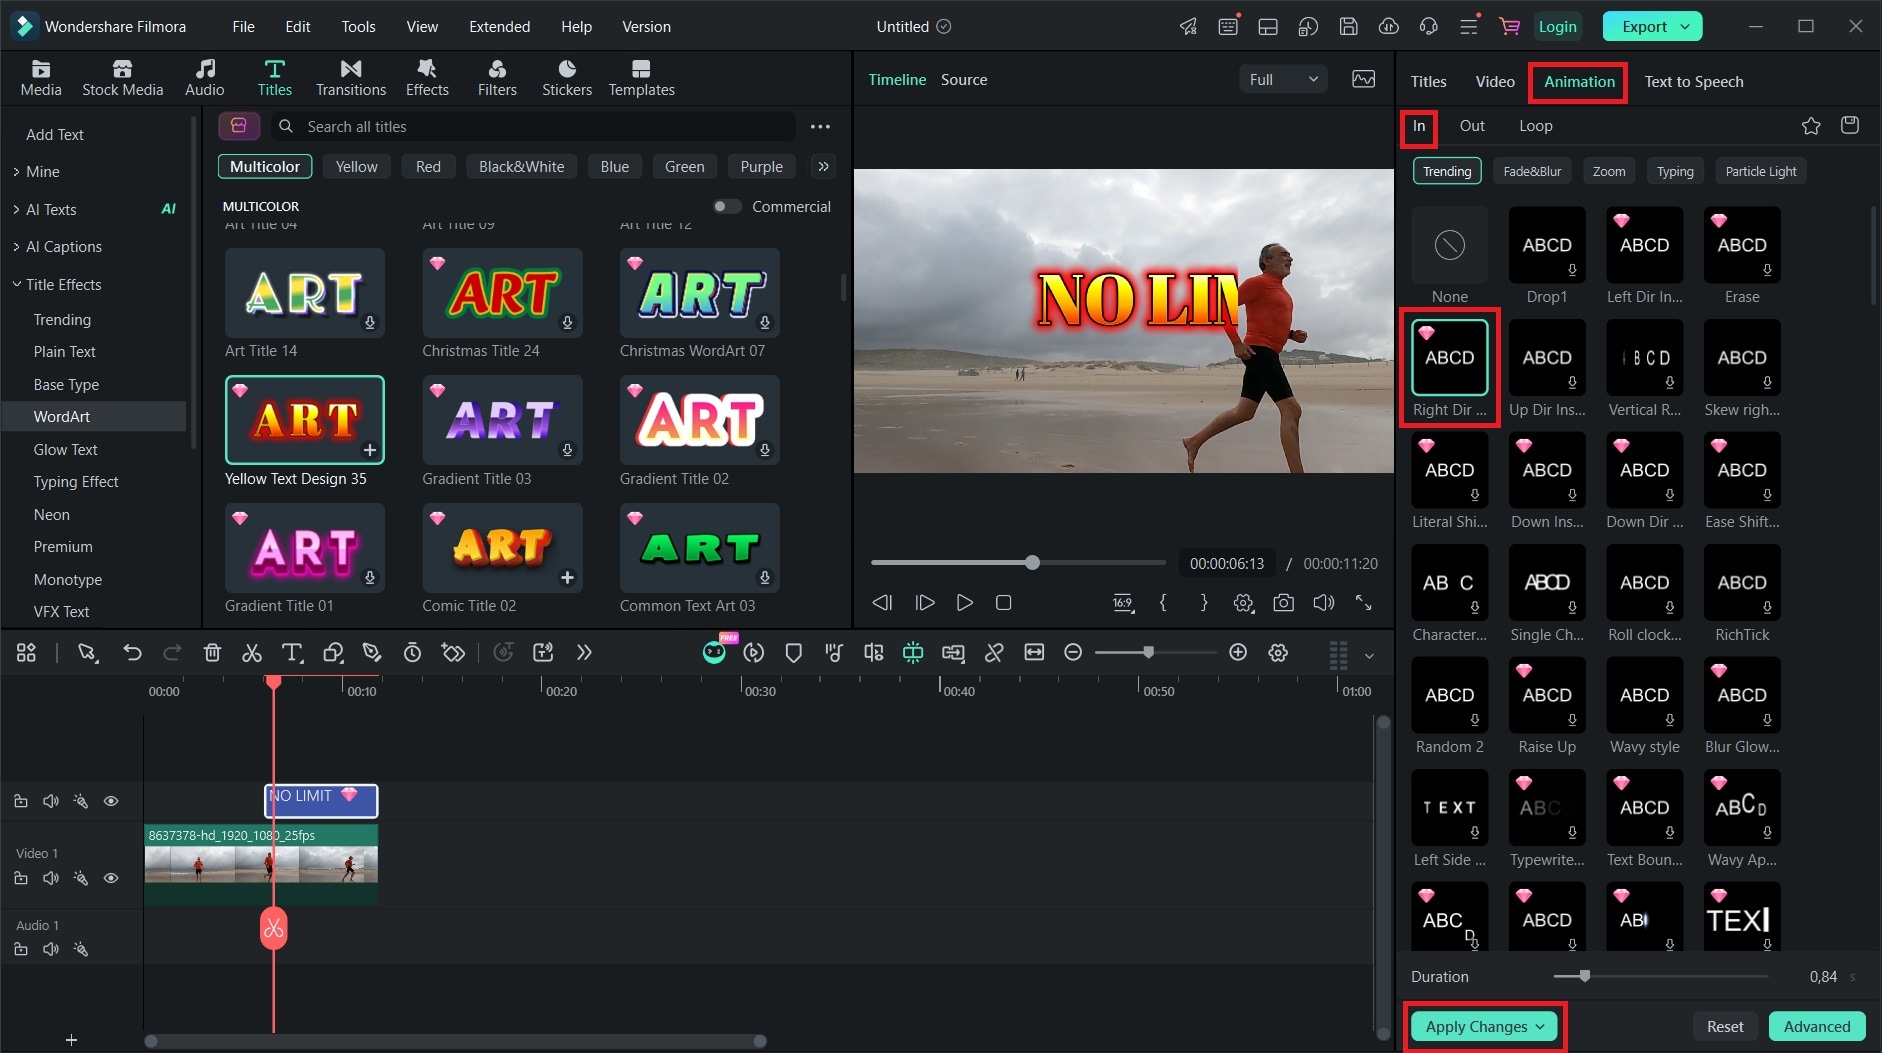Open the preview scope image icon

point(1364,79)
